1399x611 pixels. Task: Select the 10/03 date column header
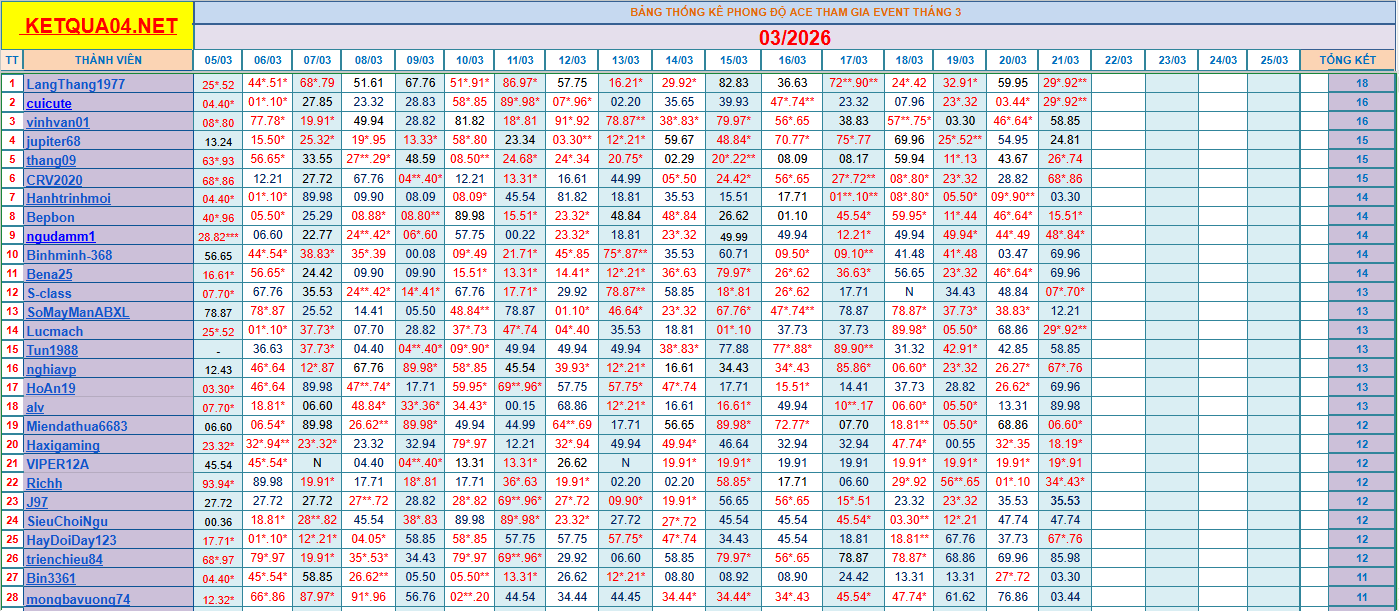[470, 60]
